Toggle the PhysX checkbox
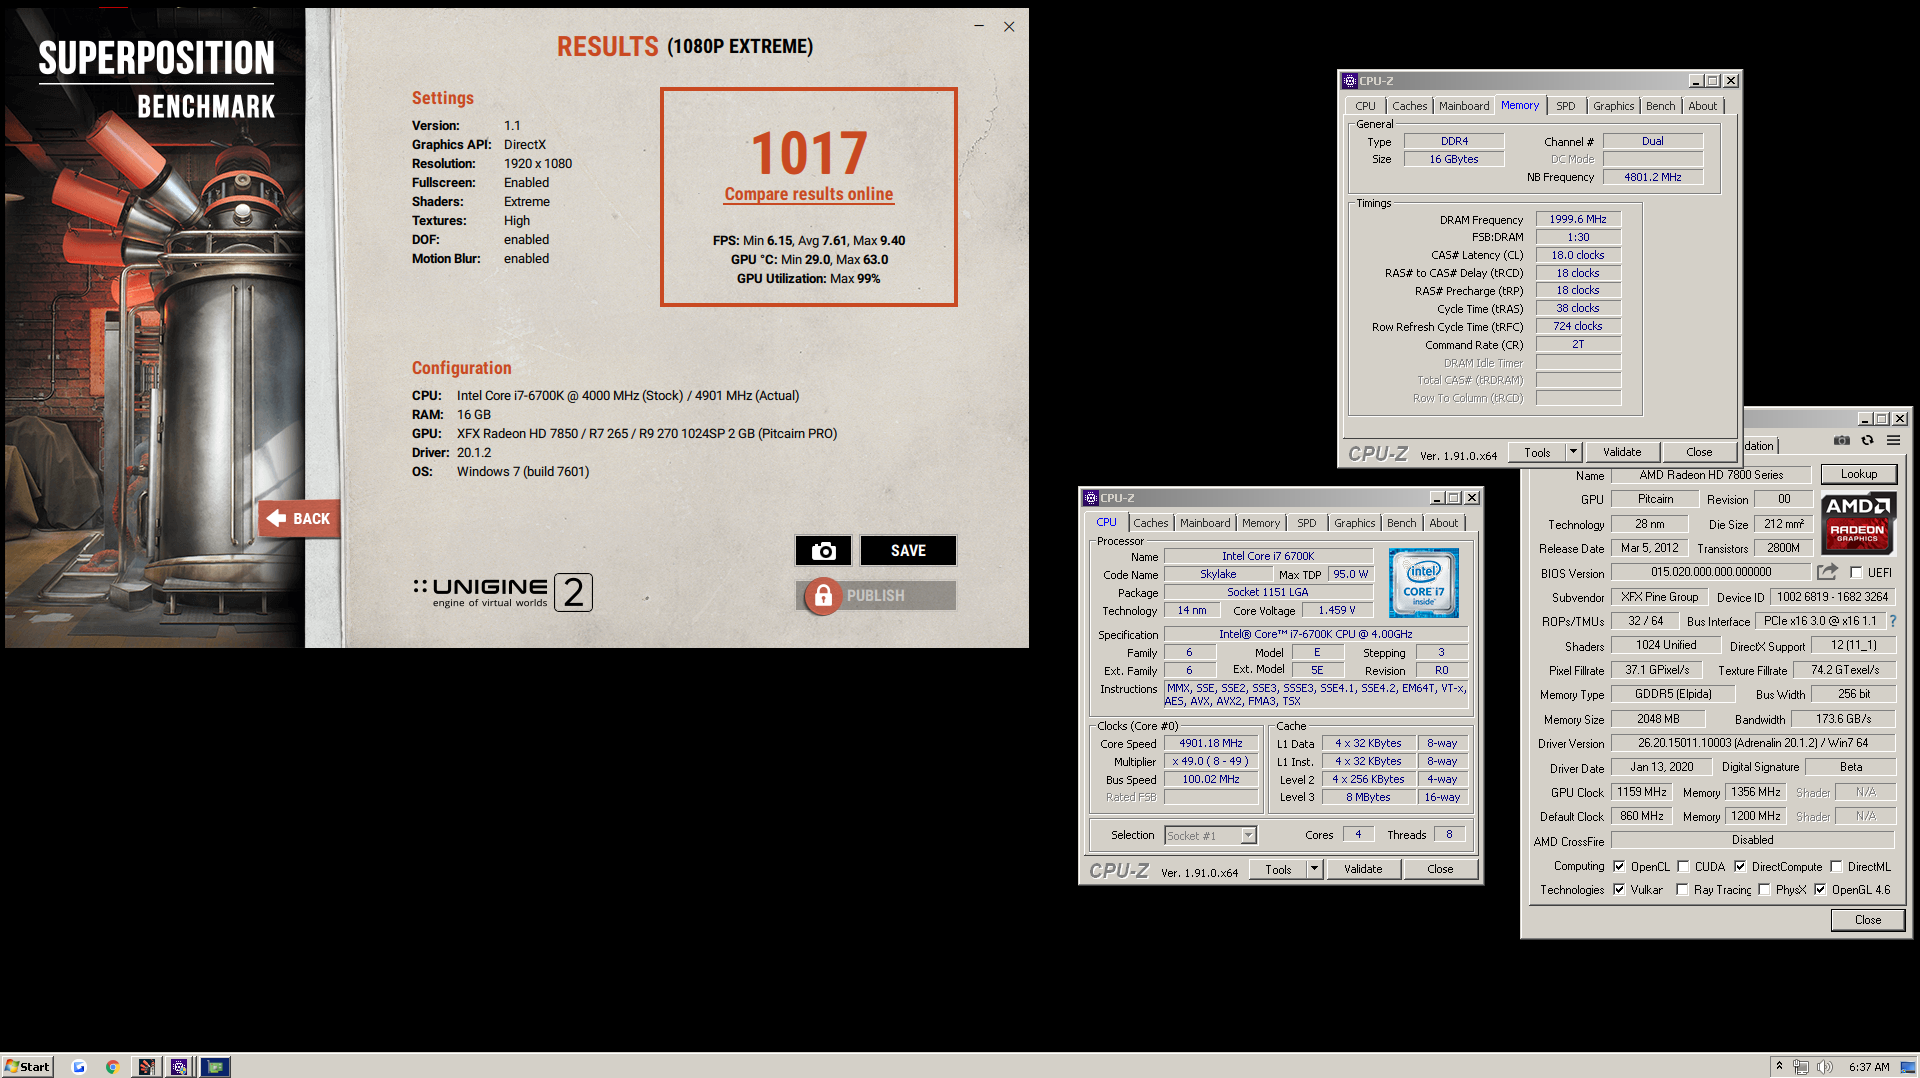 click(1764, 890)
